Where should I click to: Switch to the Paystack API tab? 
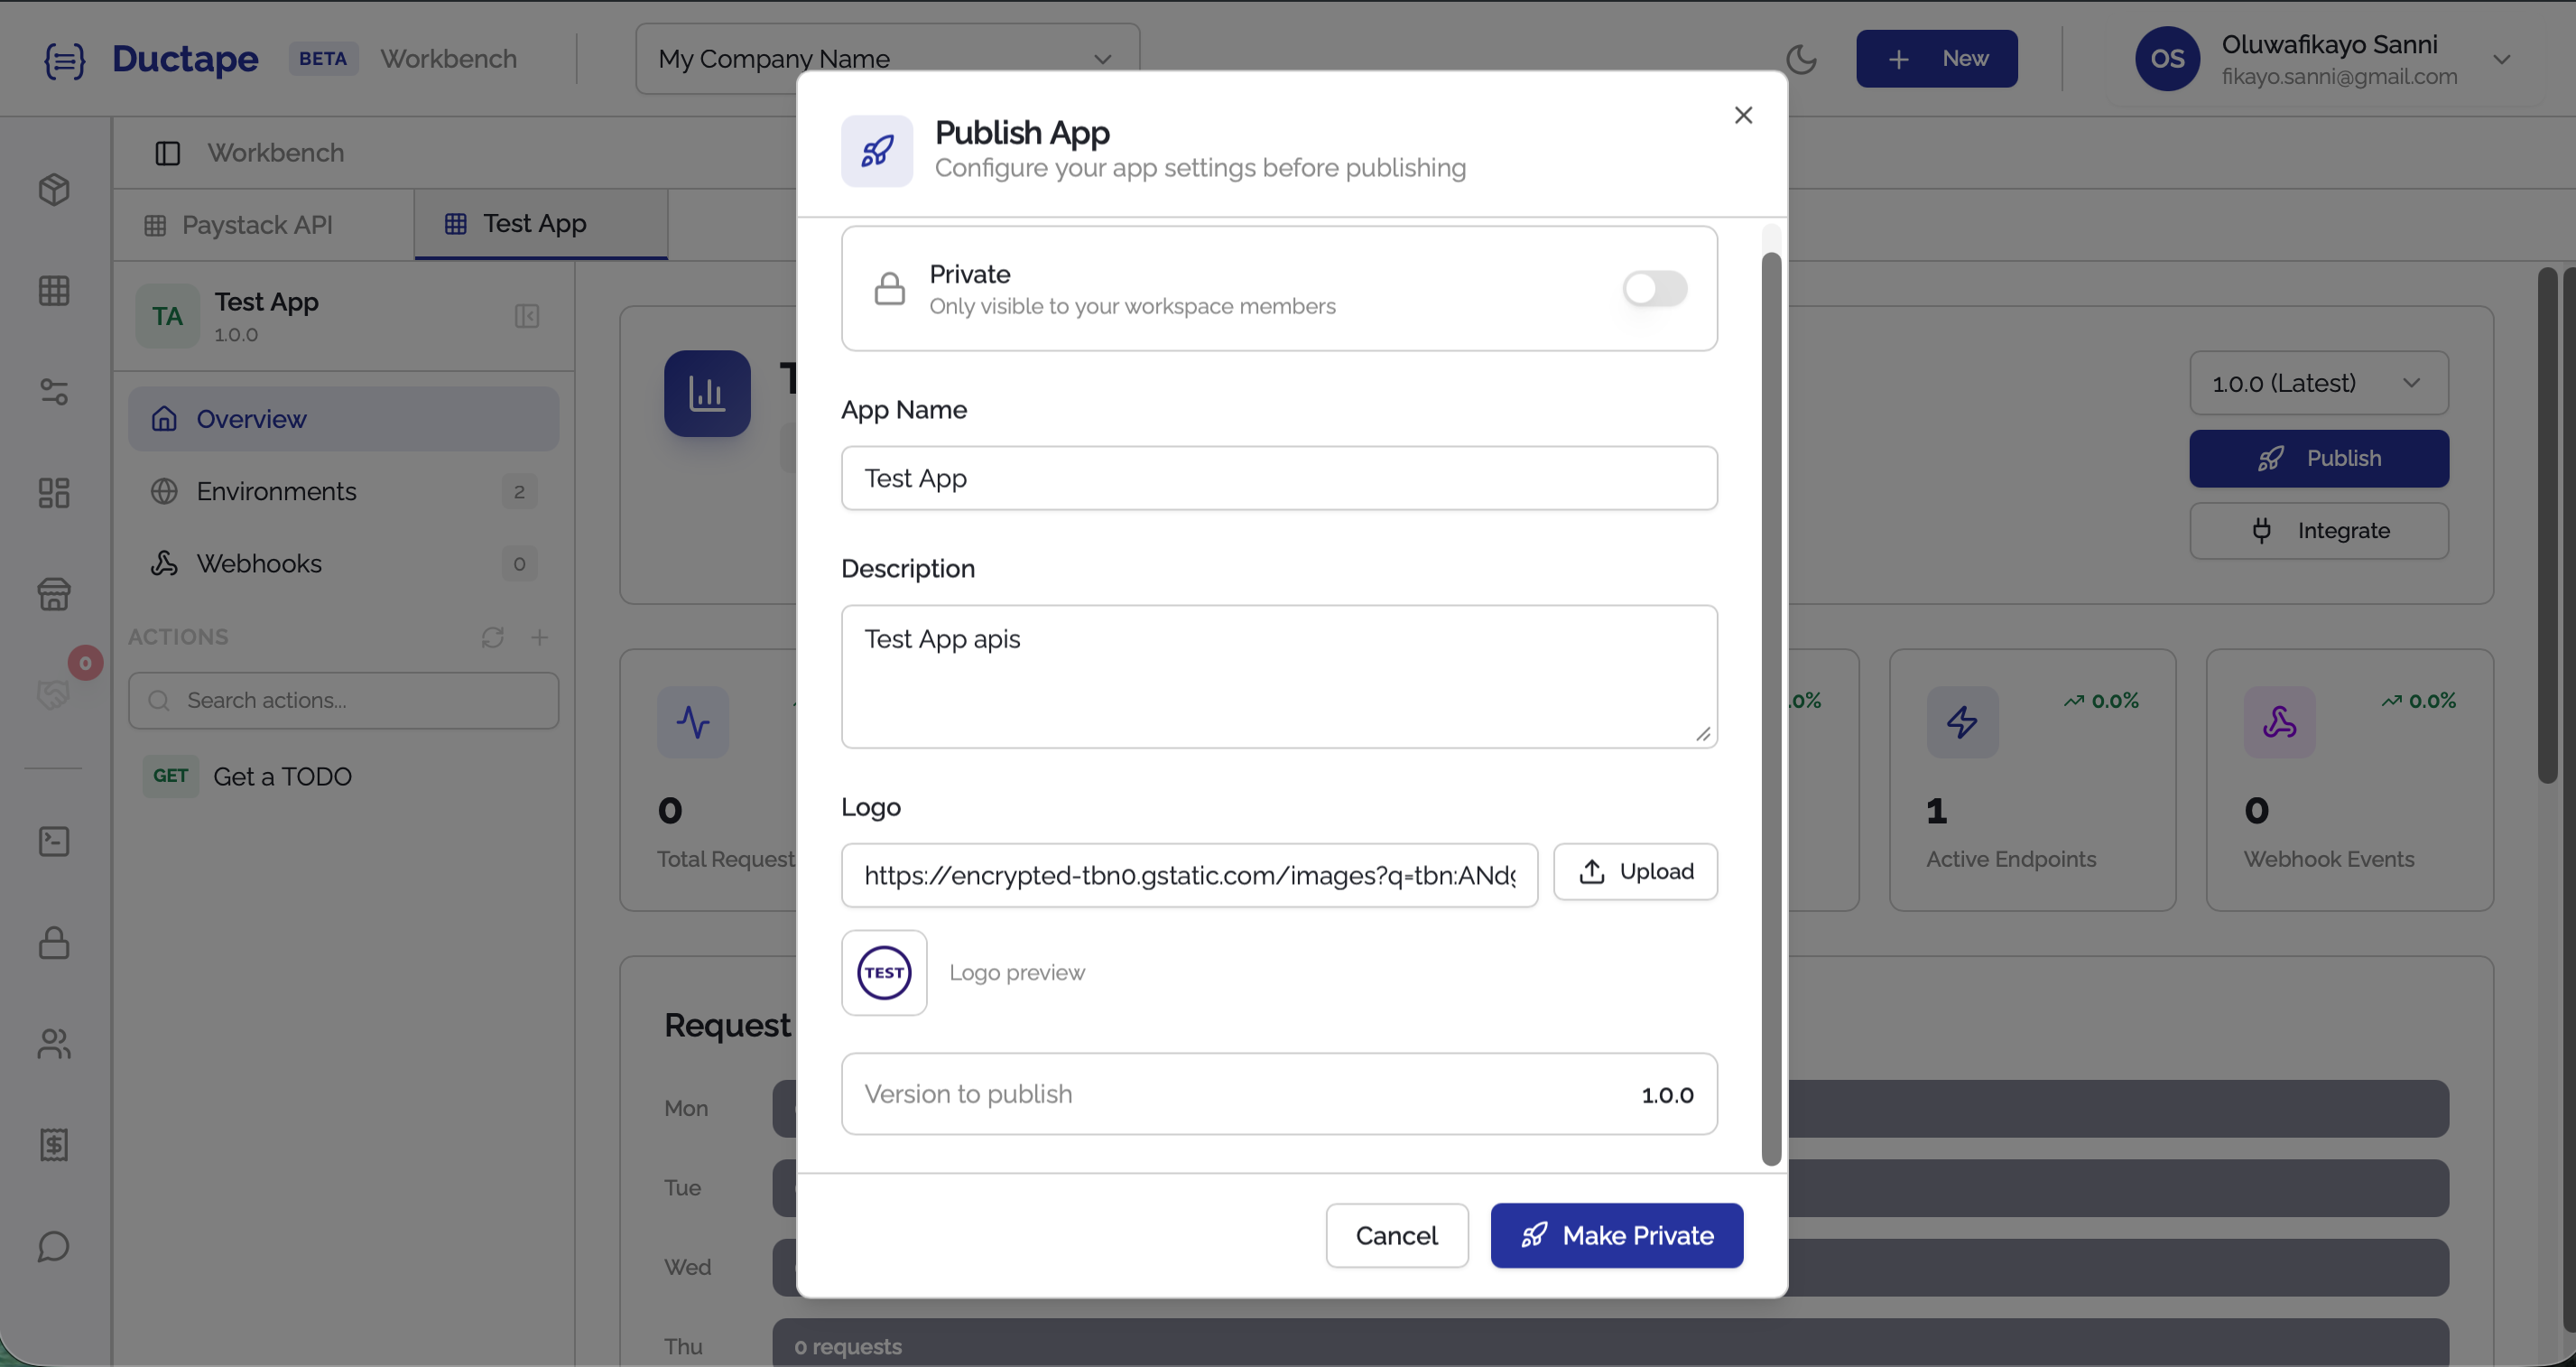[257, 224]
